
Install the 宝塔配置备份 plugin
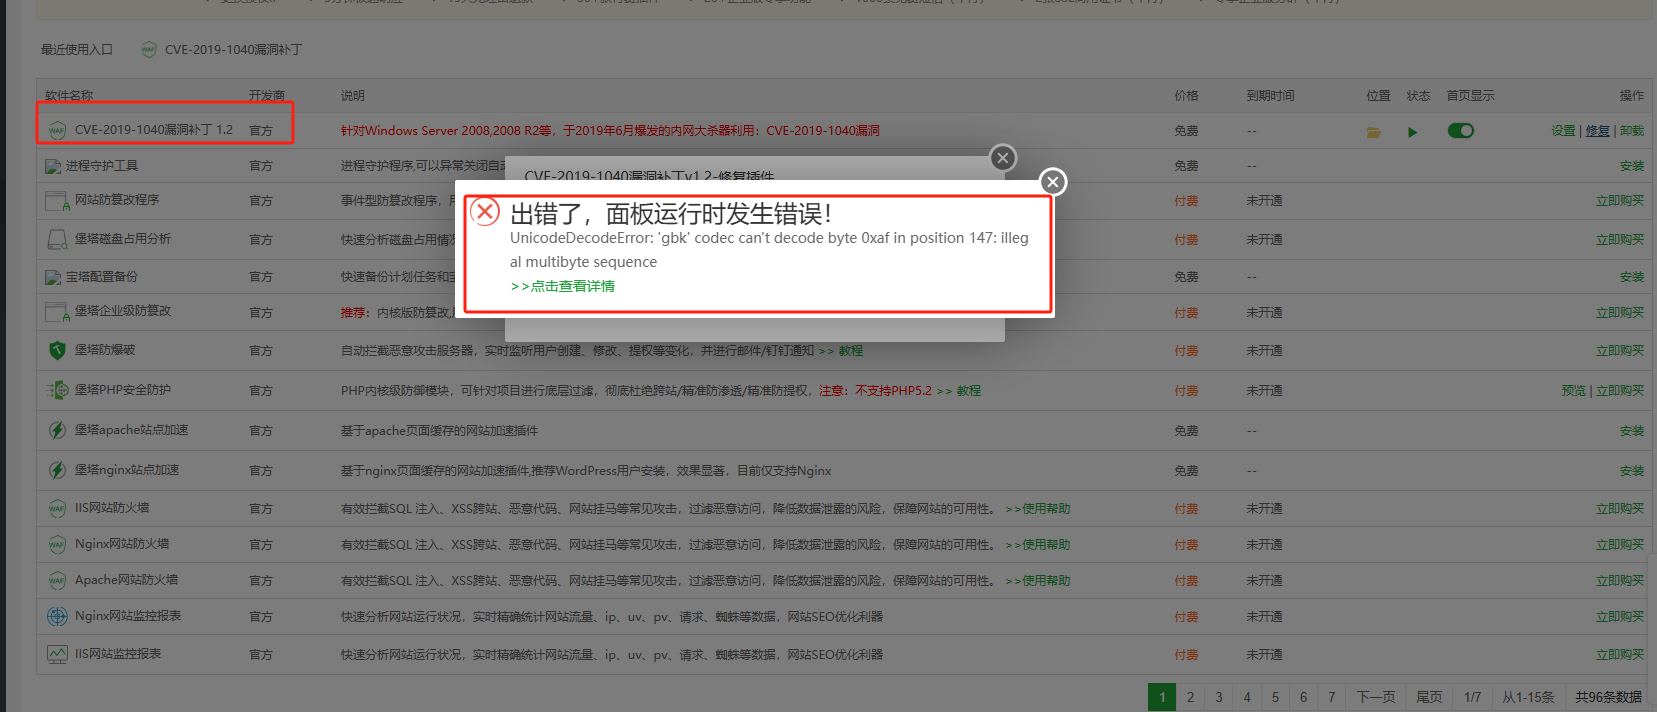[1632, 277]
